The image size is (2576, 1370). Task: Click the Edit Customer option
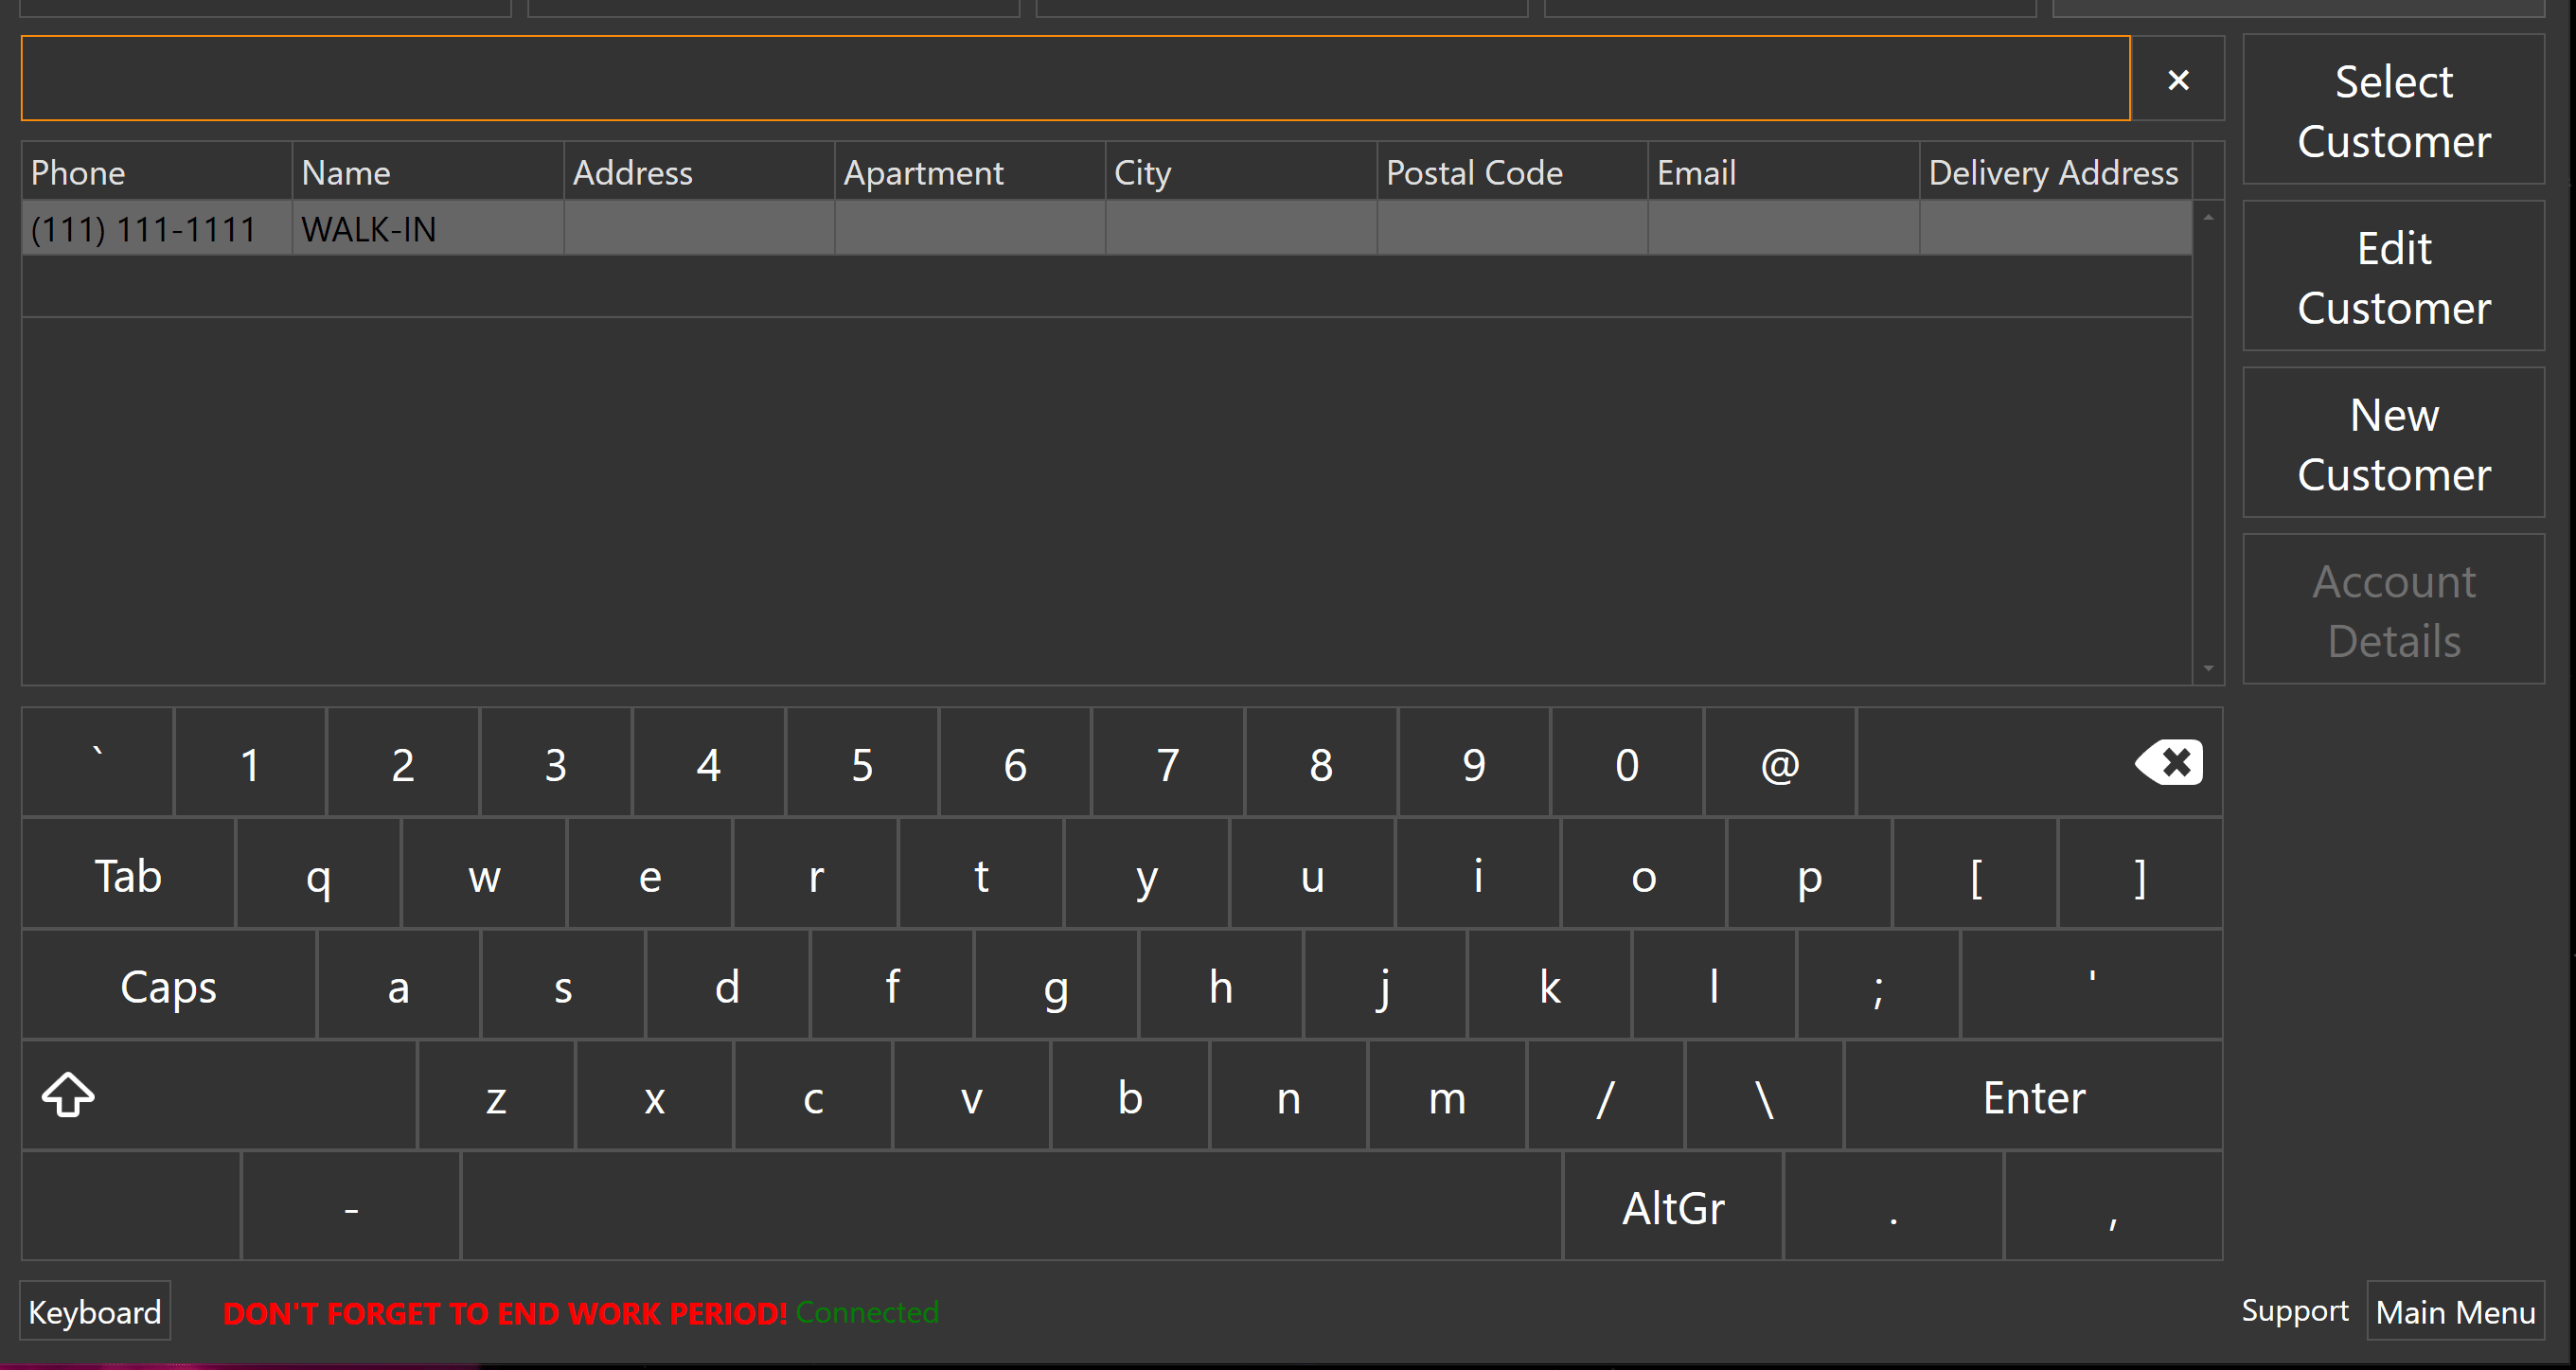2397,277
